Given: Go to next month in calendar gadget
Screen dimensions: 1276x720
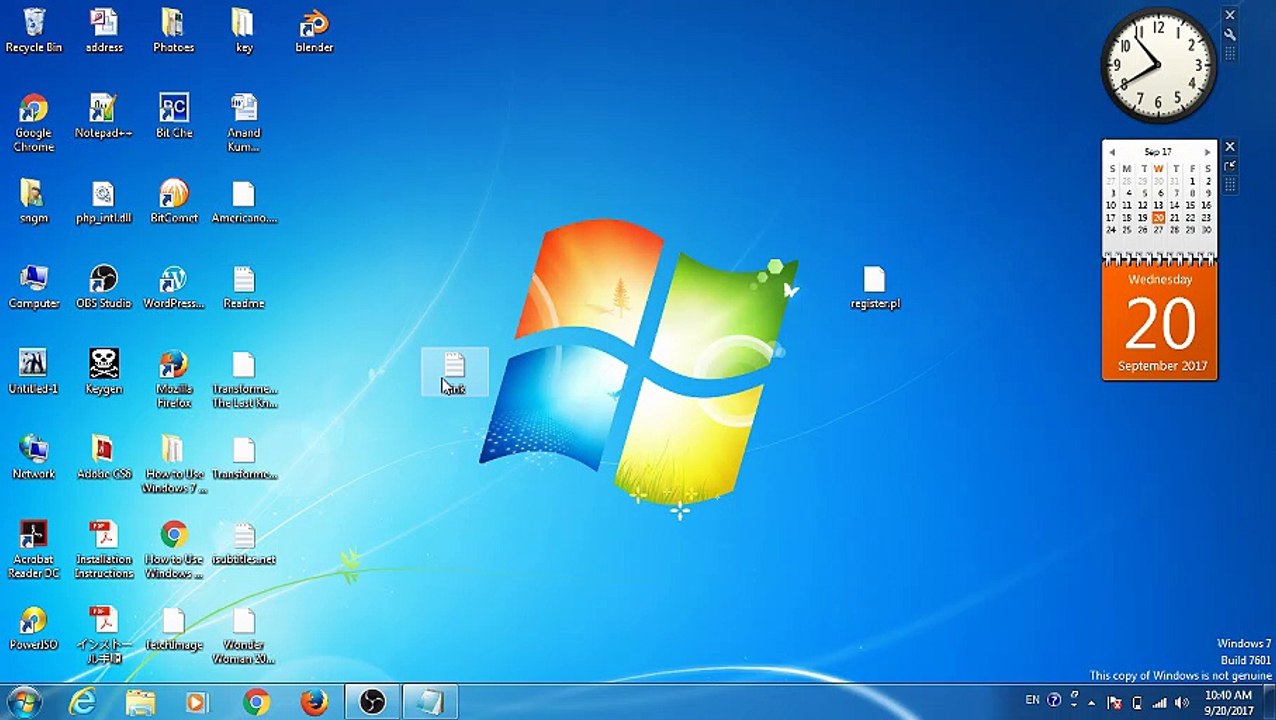Looking at the screenshot, I should (1207, 152).
